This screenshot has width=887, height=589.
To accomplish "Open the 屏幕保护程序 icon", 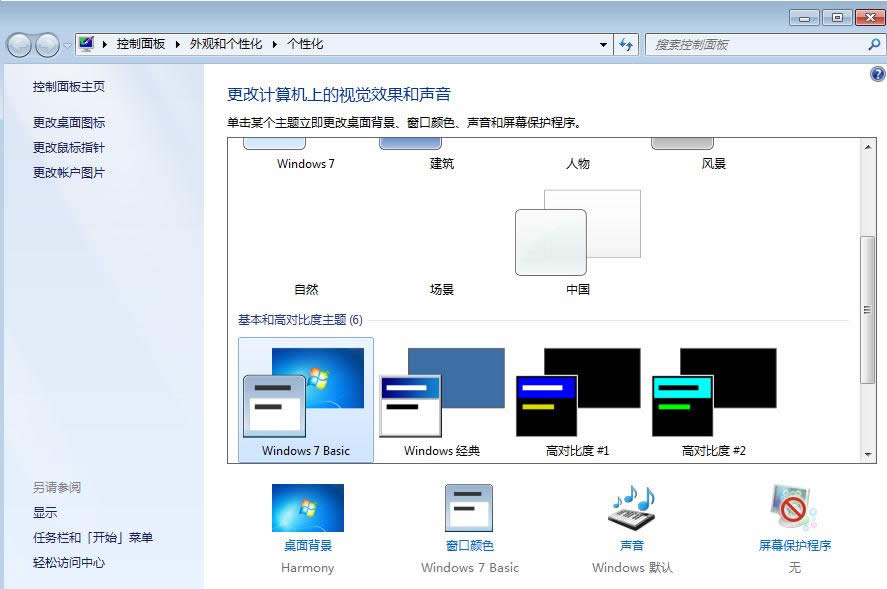I will click(795, 508).
